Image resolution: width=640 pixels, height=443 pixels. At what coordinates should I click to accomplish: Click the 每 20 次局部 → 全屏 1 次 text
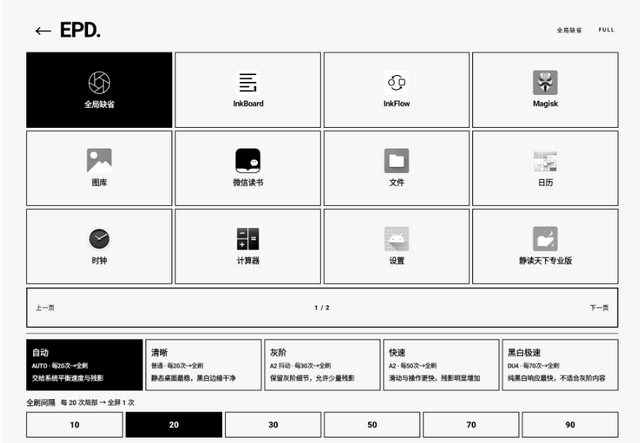click(x=98, y=403)
